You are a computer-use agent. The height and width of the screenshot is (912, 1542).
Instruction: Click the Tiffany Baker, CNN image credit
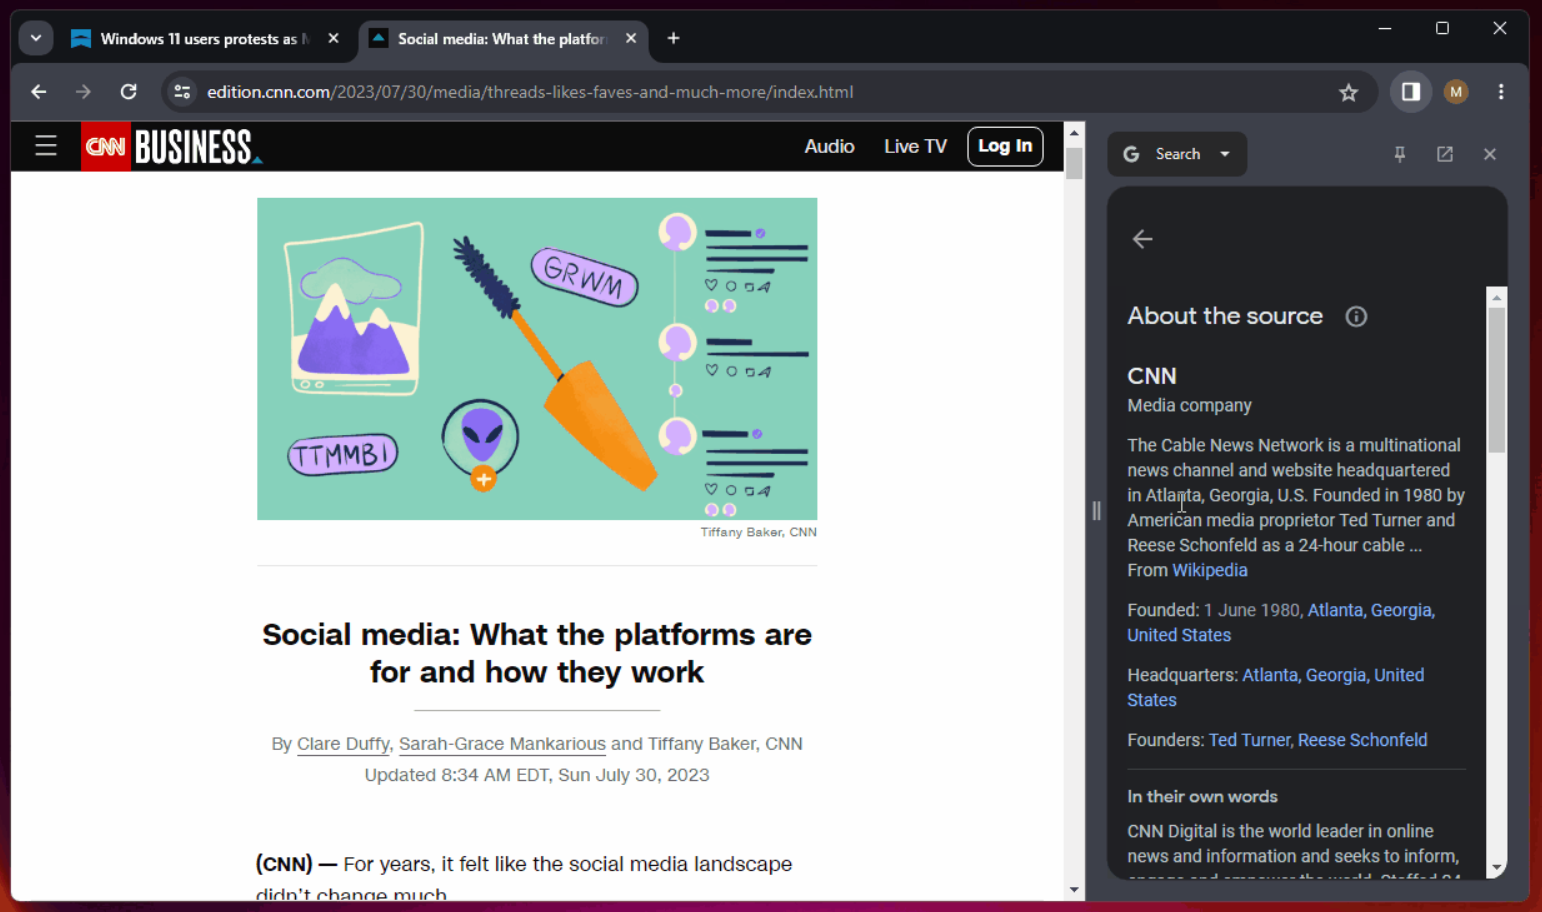(x=758, y=532)
